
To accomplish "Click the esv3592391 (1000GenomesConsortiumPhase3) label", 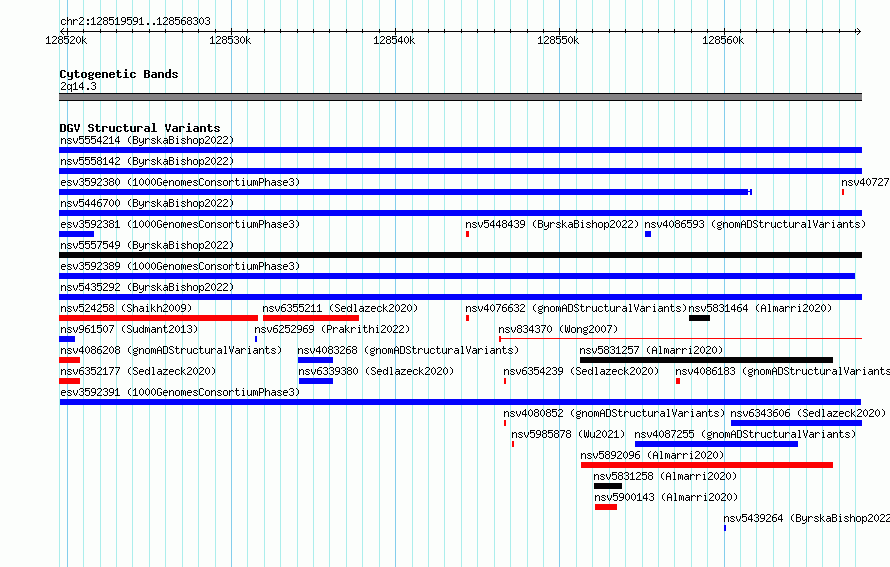I will tap(180, 392).
